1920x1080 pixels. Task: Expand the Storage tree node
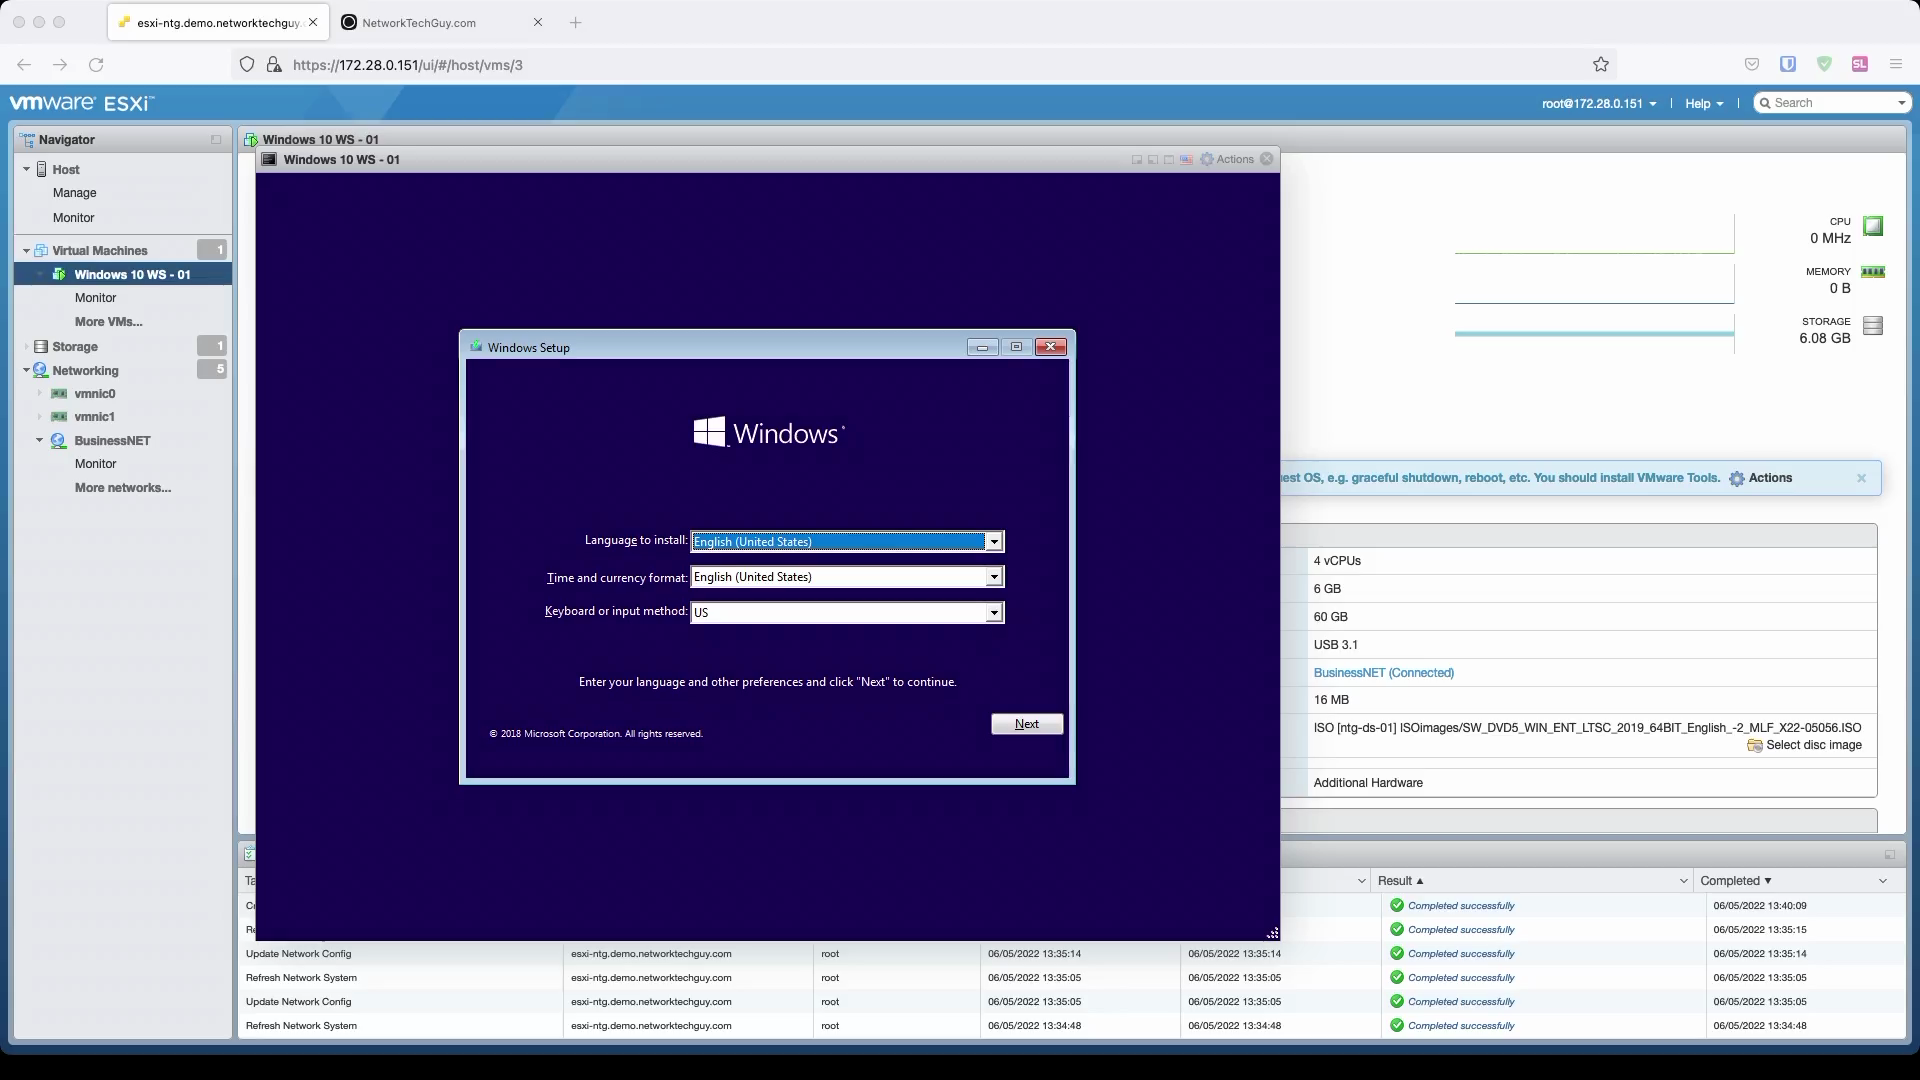coord(26,347)
